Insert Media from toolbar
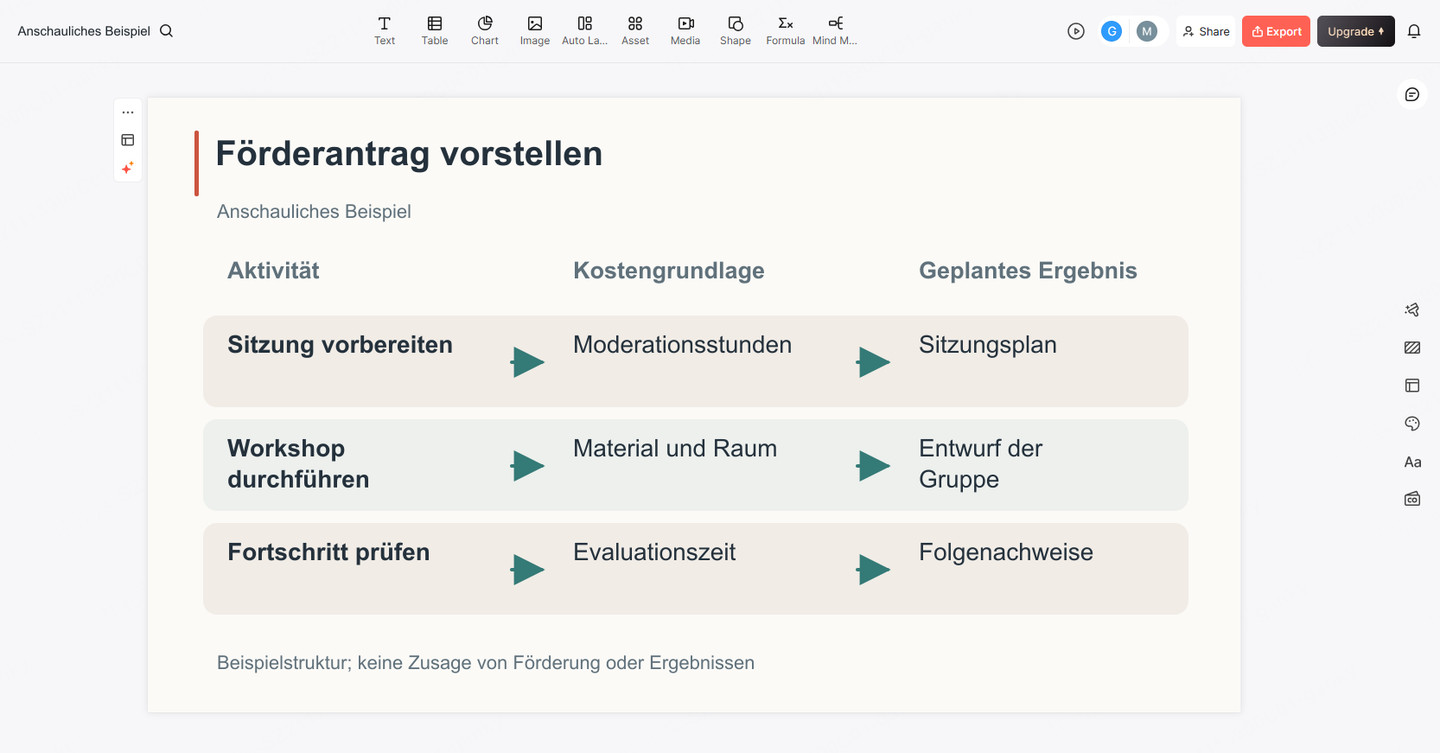 click(x=685, y=31)
